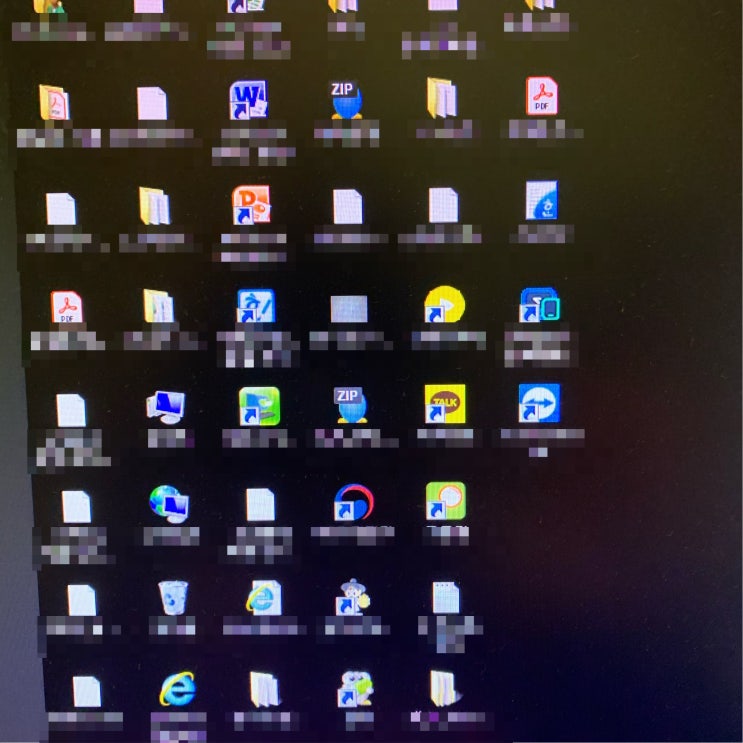743x743 pixels.
Task: Open the red-blue taegeuk swirl shortcut
Action: click(353, 502)
